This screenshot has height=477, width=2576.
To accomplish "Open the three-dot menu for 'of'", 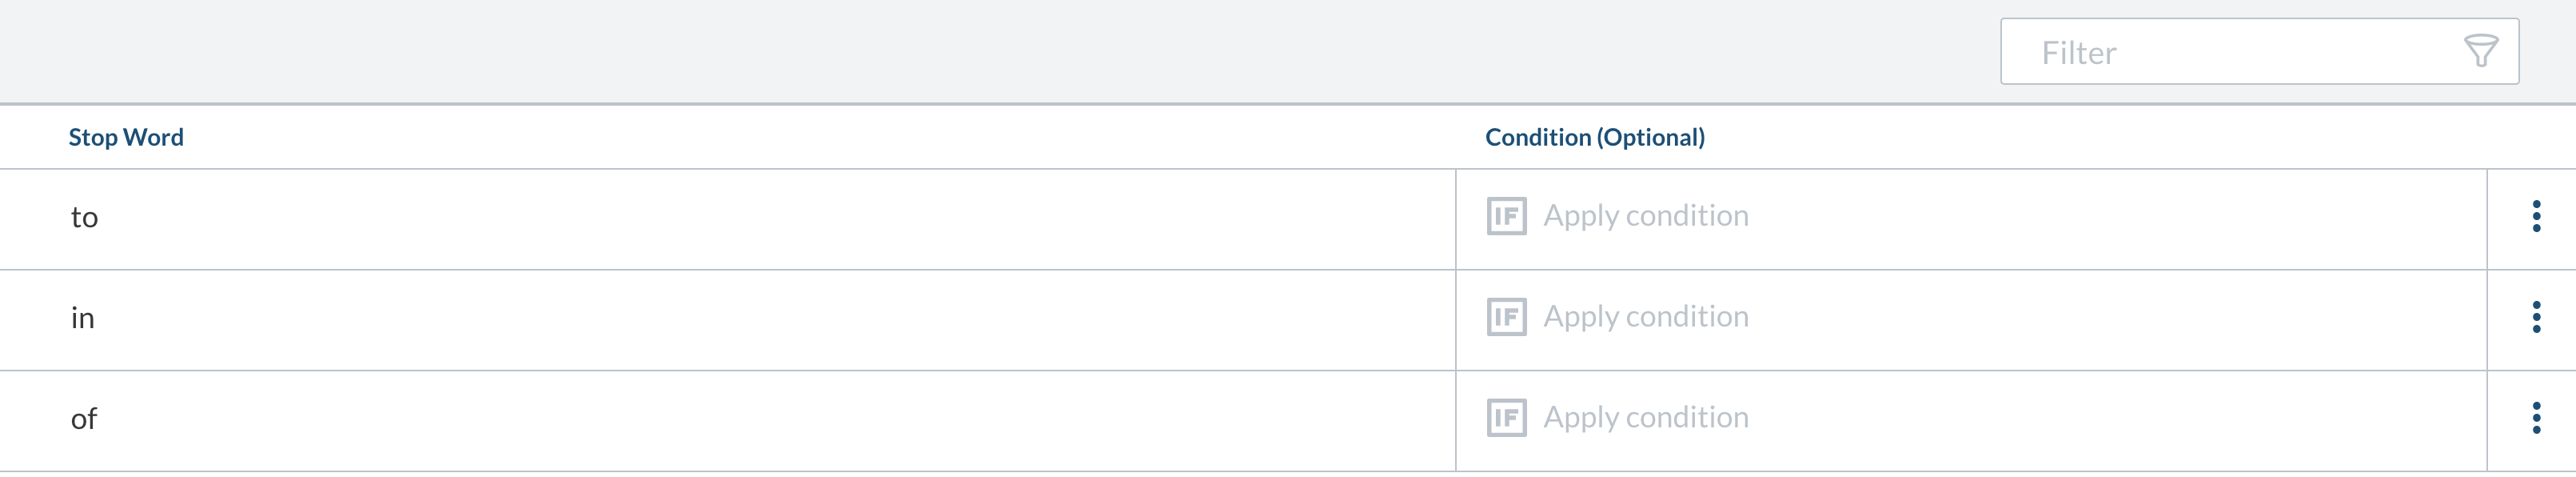I will point(2536,417).
